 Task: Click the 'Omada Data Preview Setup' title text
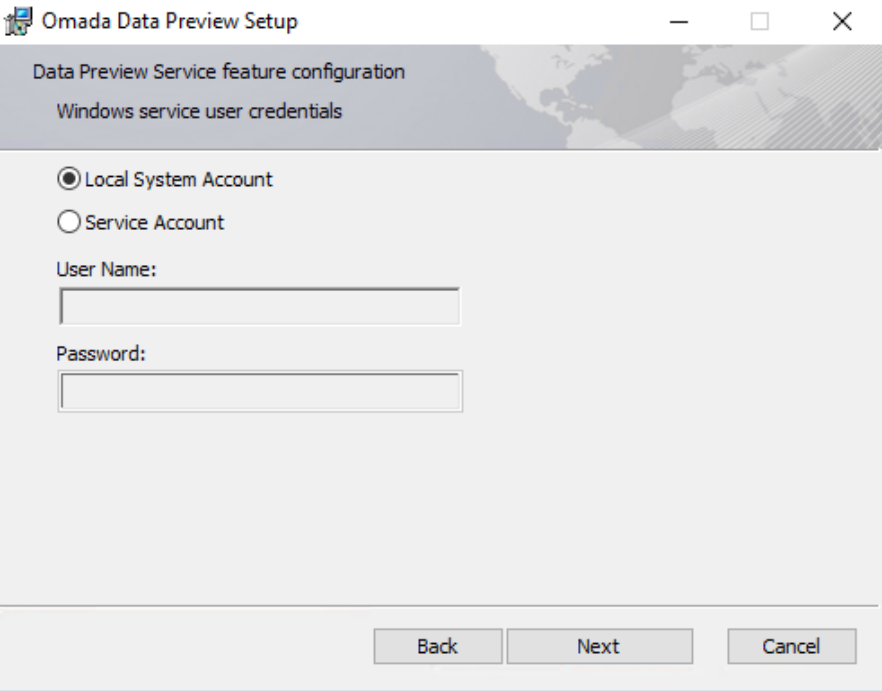[x=169, y=21]
